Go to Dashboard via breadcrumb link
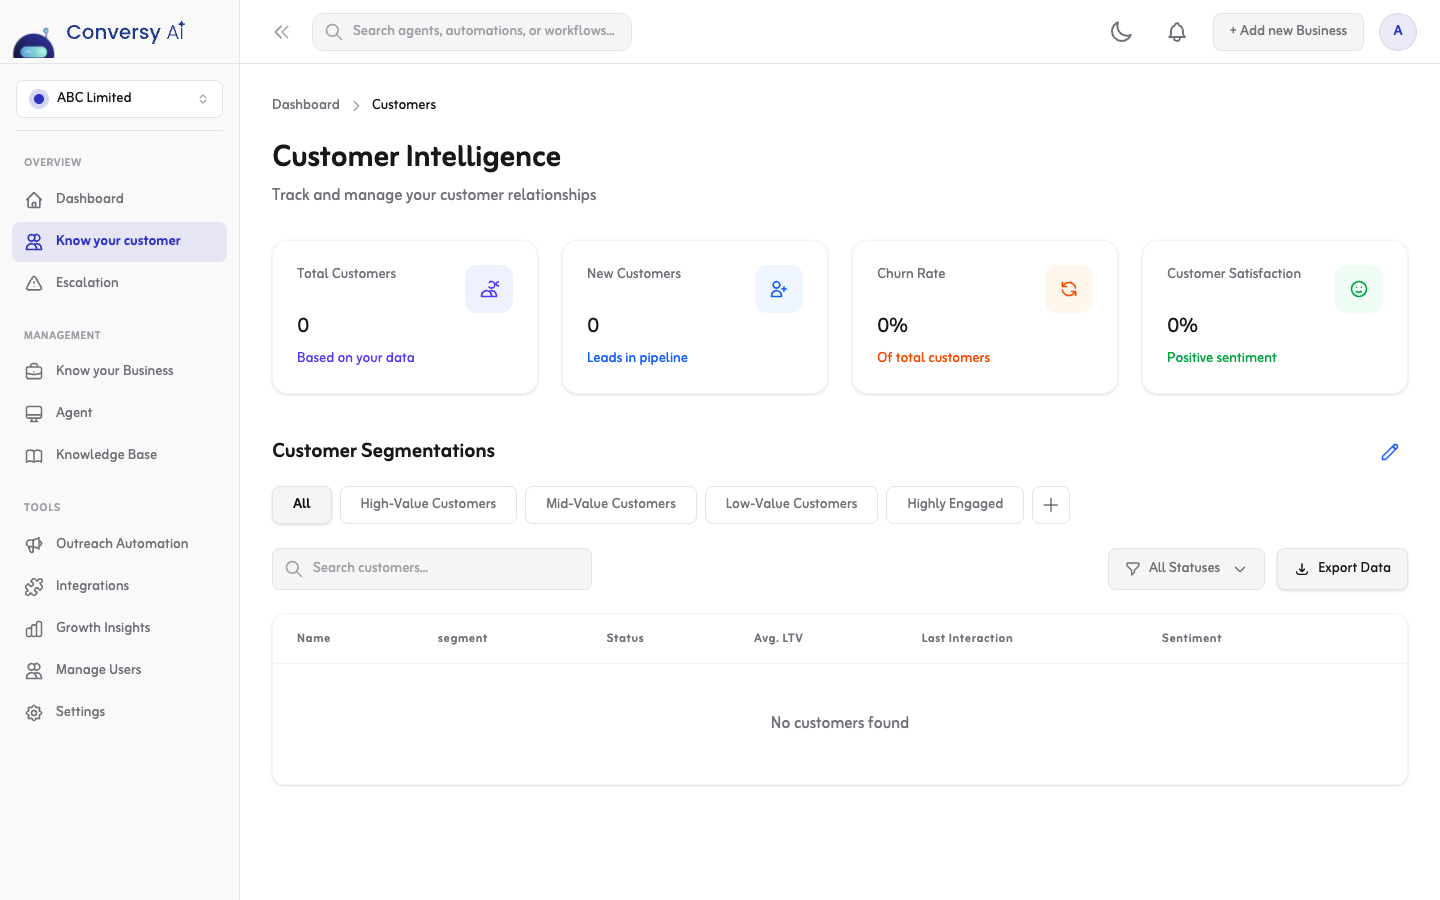Image resolution: width=1440 pixels, height=900 pixels. 306,105
